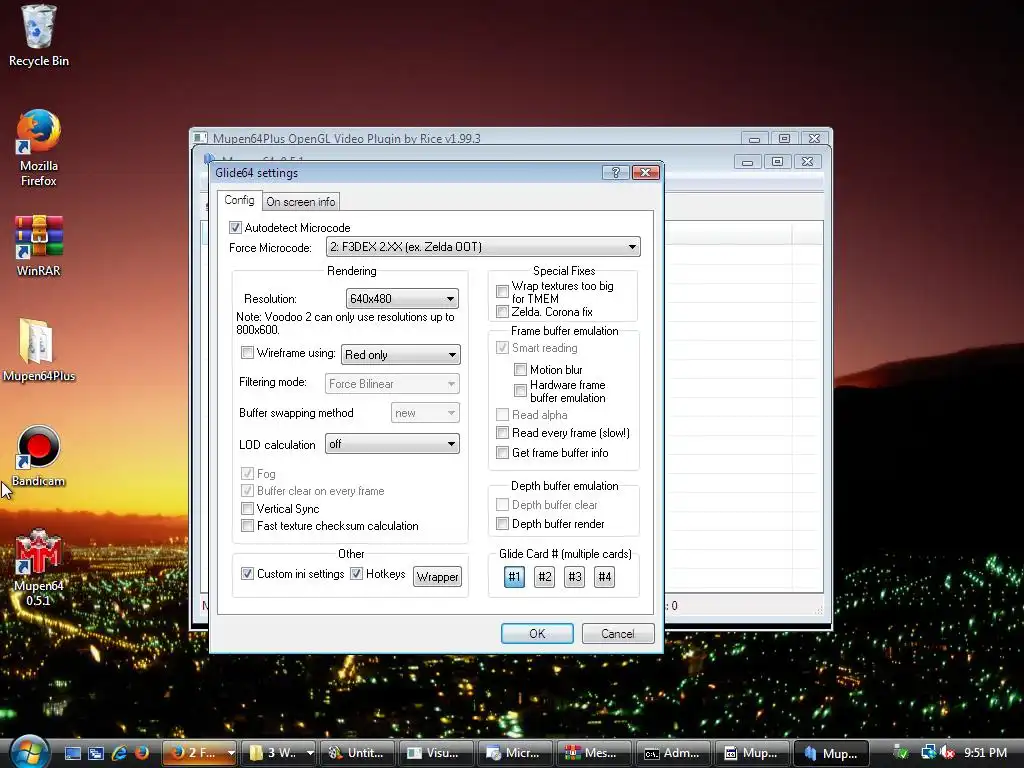The width and height of the screenshot is (1024, 768).
Task: Switch to On screen info tab
Action: point(300,202)
